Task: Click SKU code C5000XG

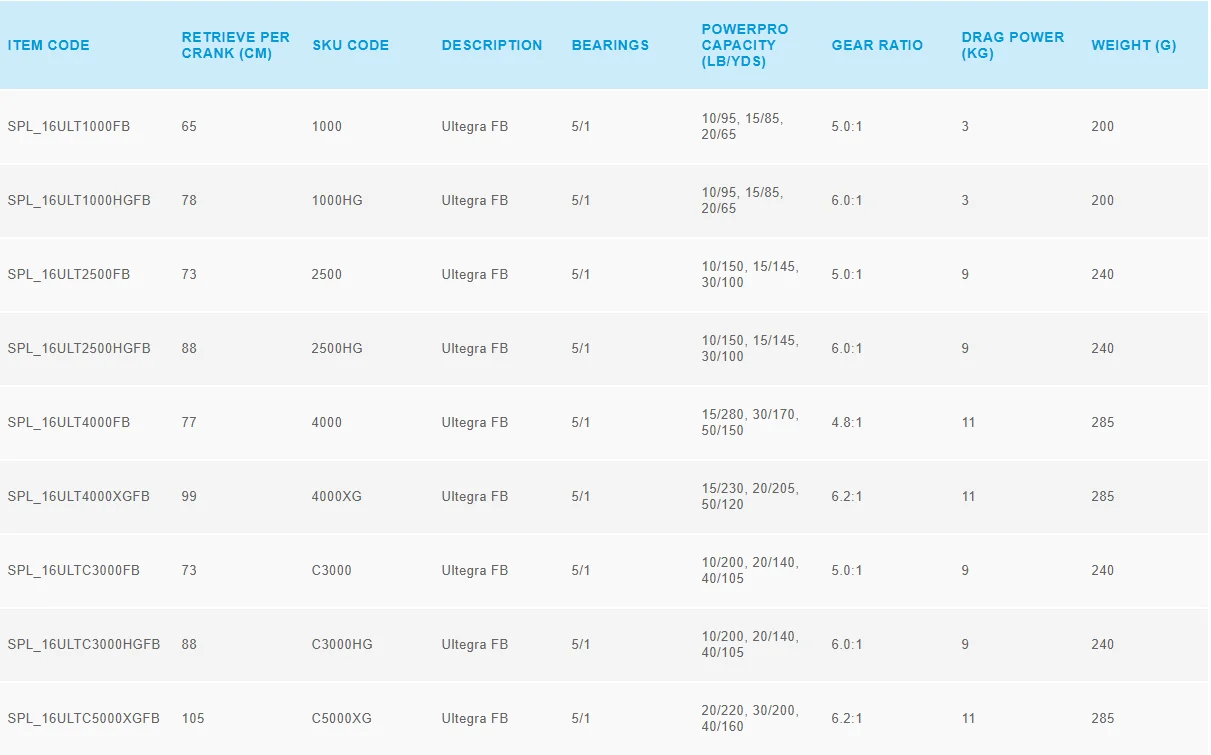Action: [342, 718]
